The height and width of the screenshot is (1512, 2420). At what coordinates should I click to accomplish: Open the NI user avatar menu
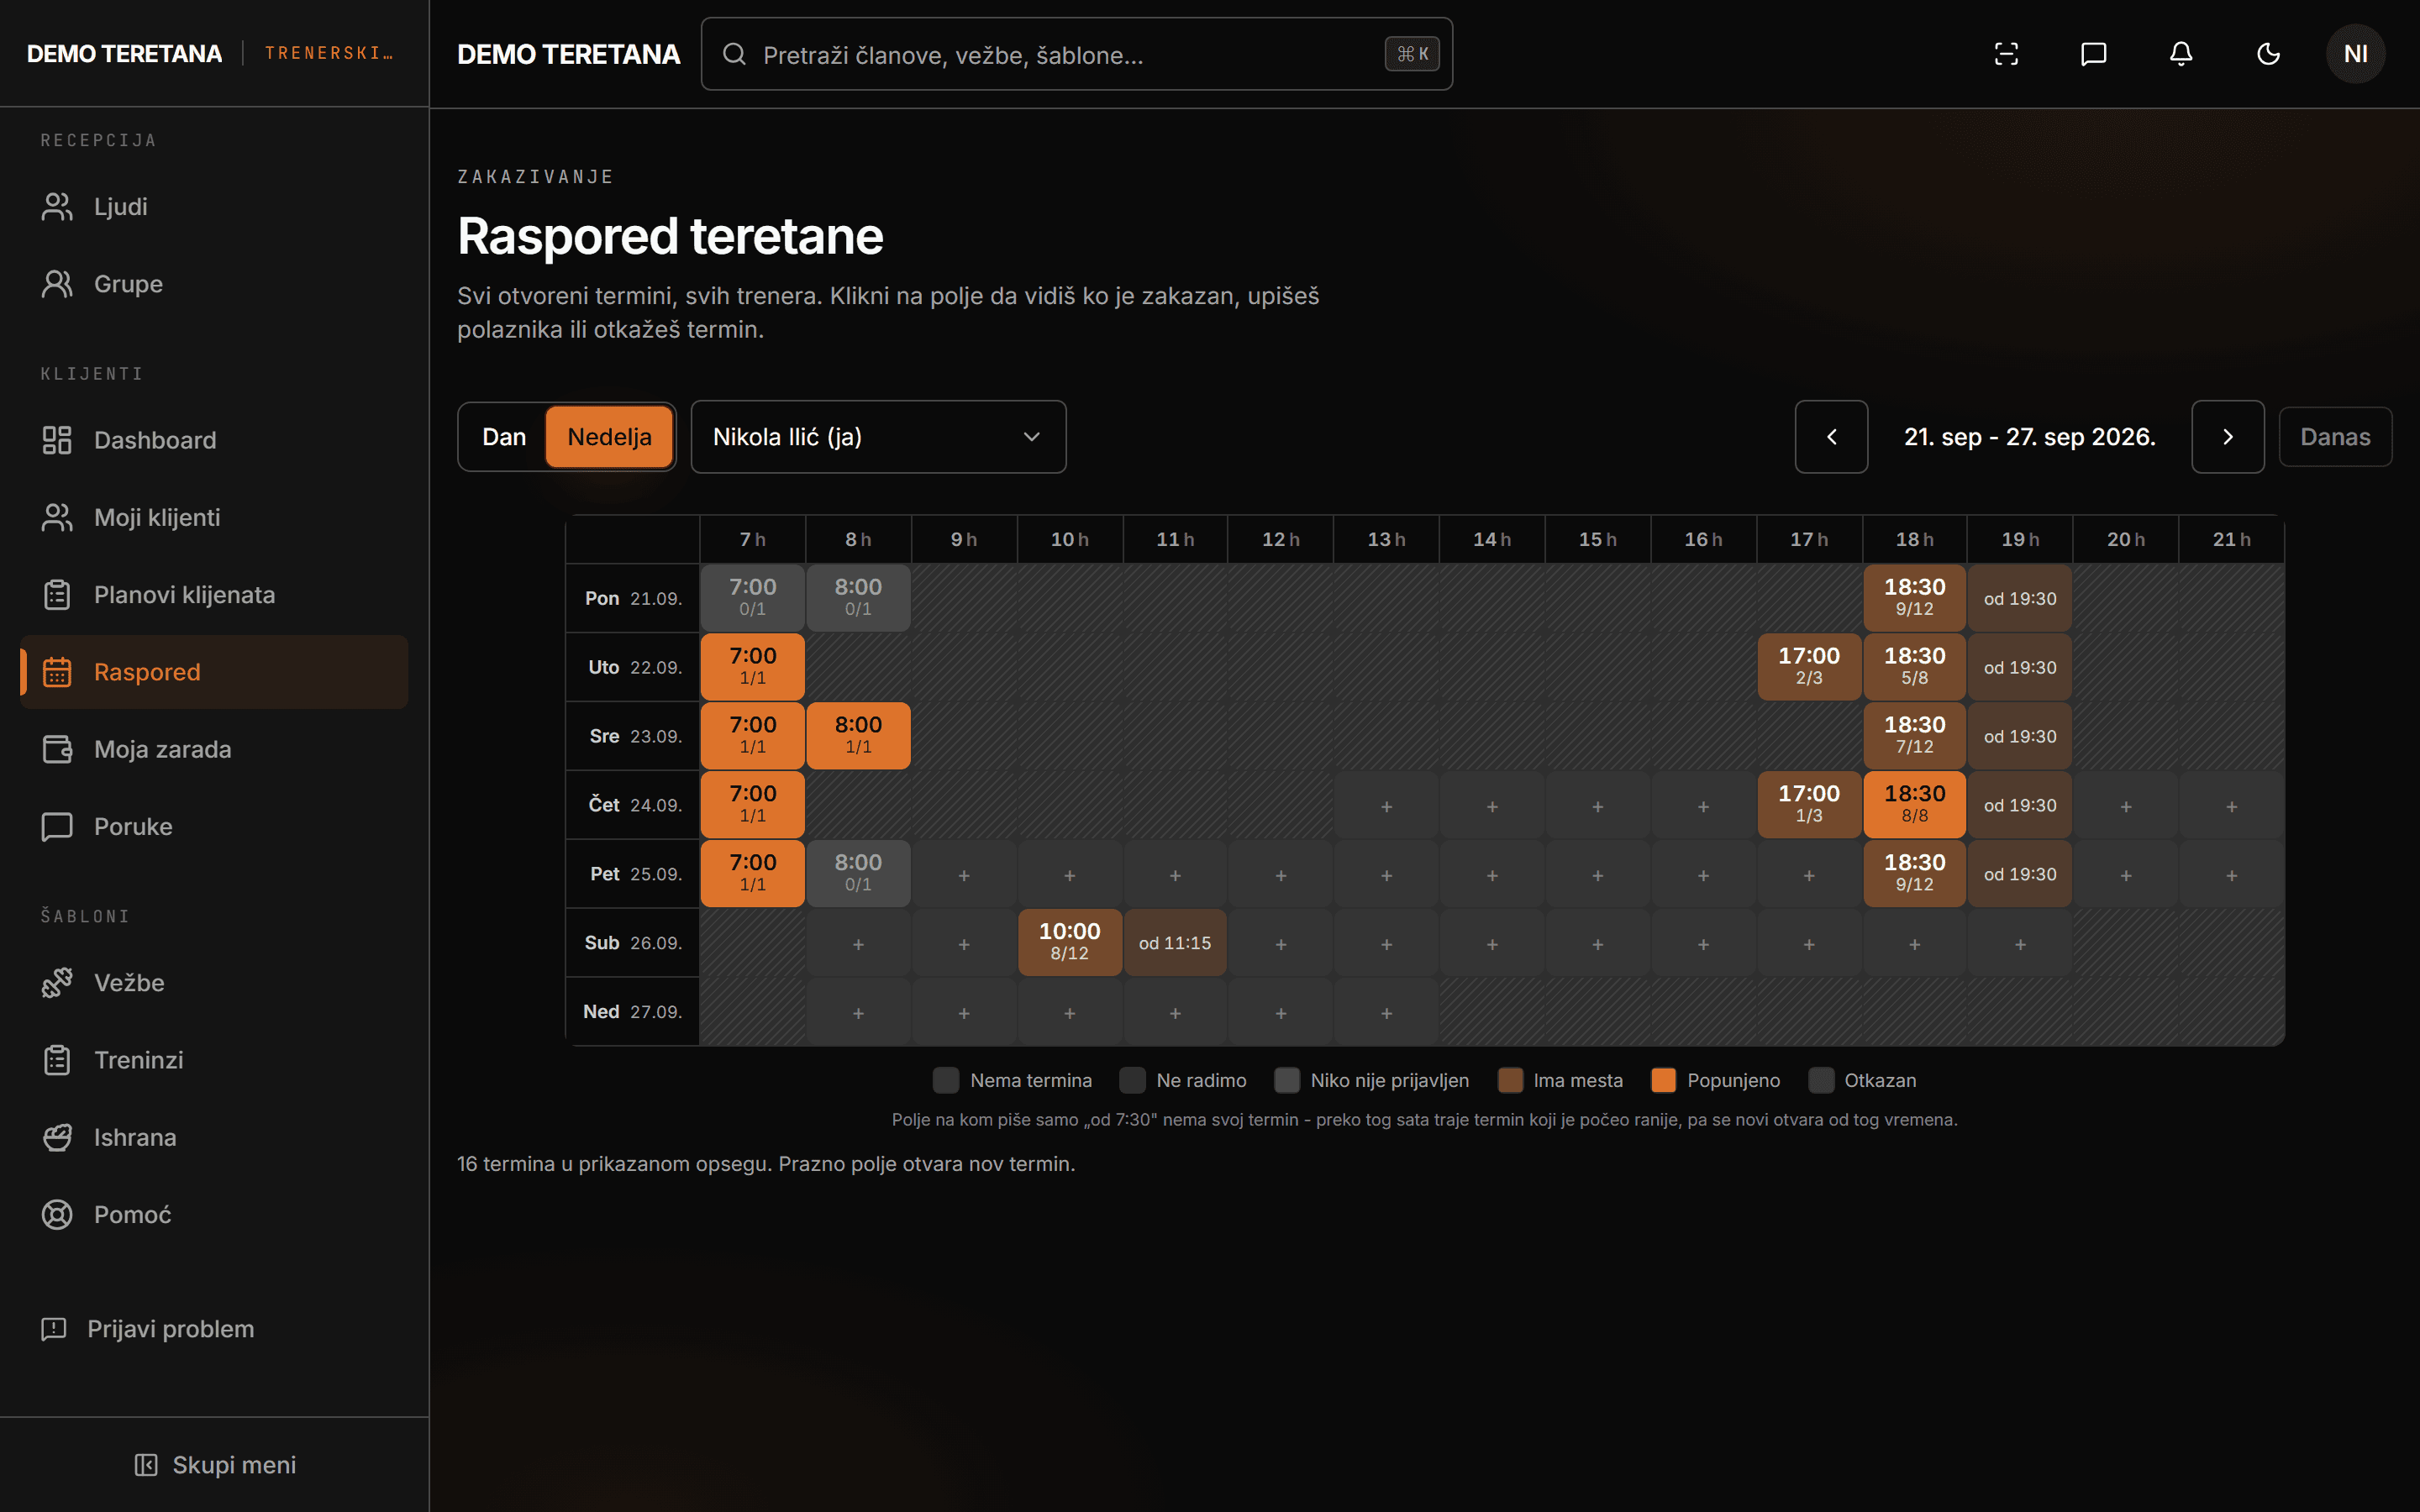click(2355, 54)
